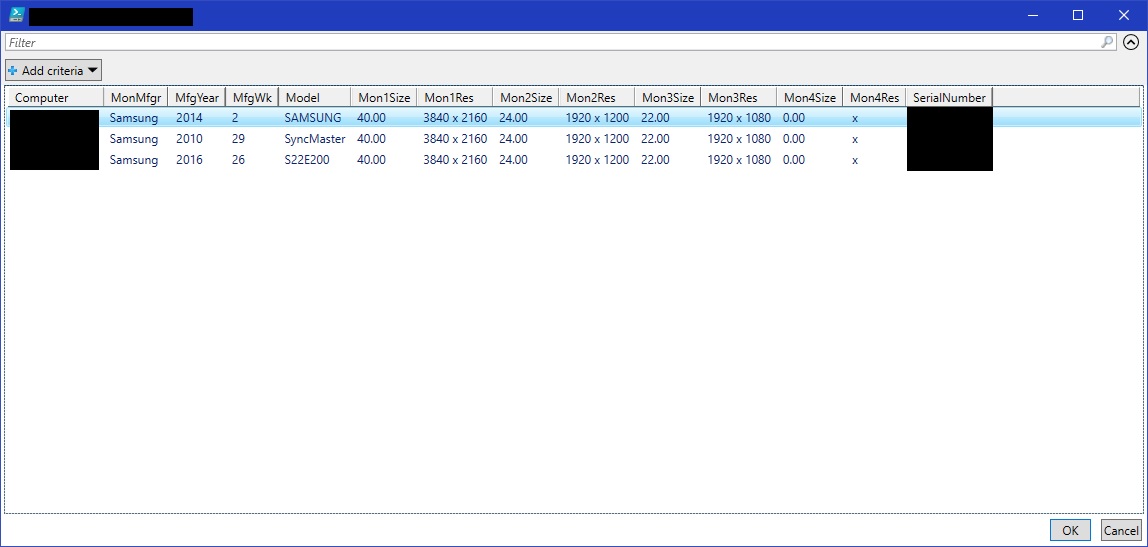The image size is (1148, 547).
Task: Collapse the filter panel with chevron button
Action: click(1131, 42)
